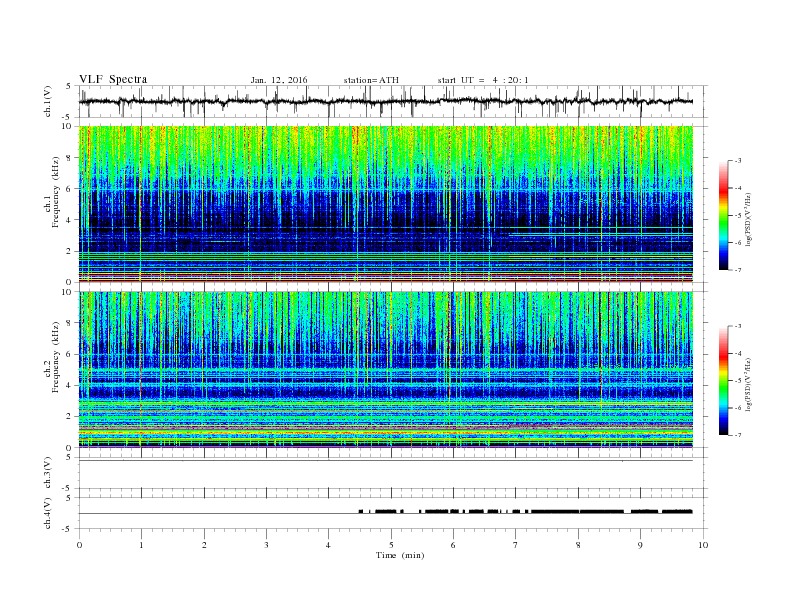Click the ch.2 colorbar "-7" tick value
This screenshot has width=792, height=612.
point(738,435)
